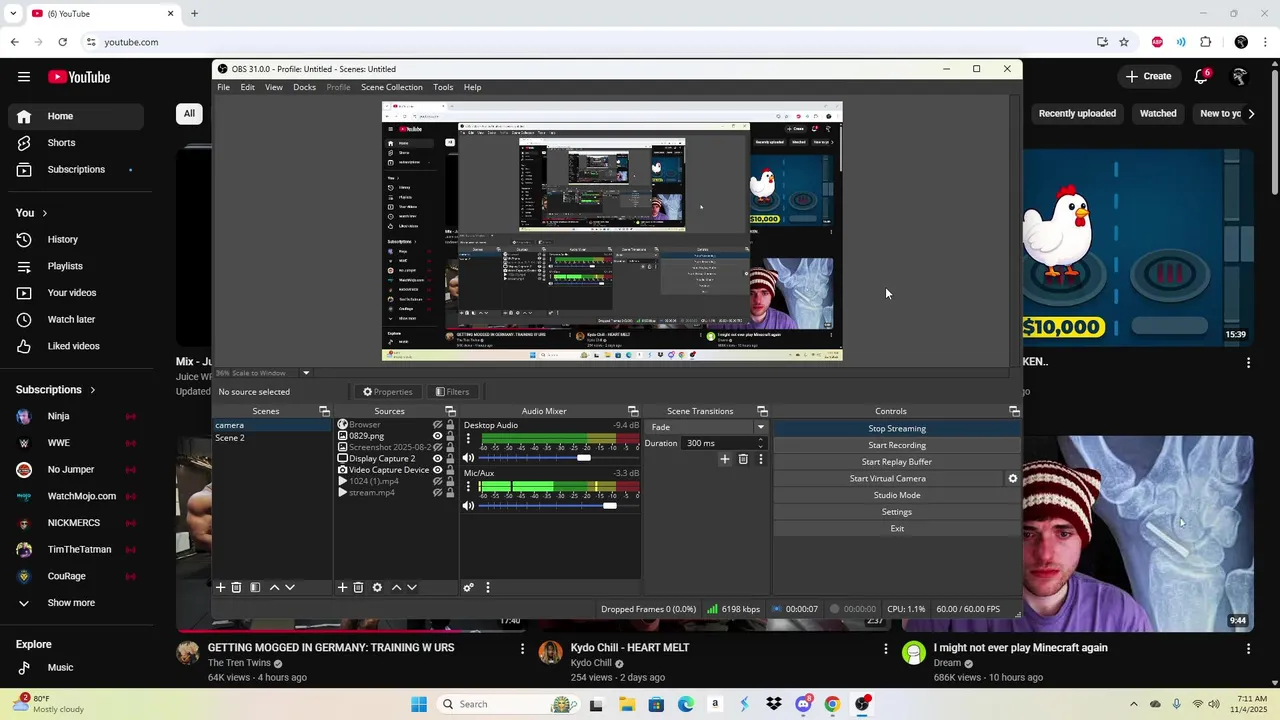Adjust the Duration spinner arrows
Viewport: 1280px width, 720px height.
point(760,443)
